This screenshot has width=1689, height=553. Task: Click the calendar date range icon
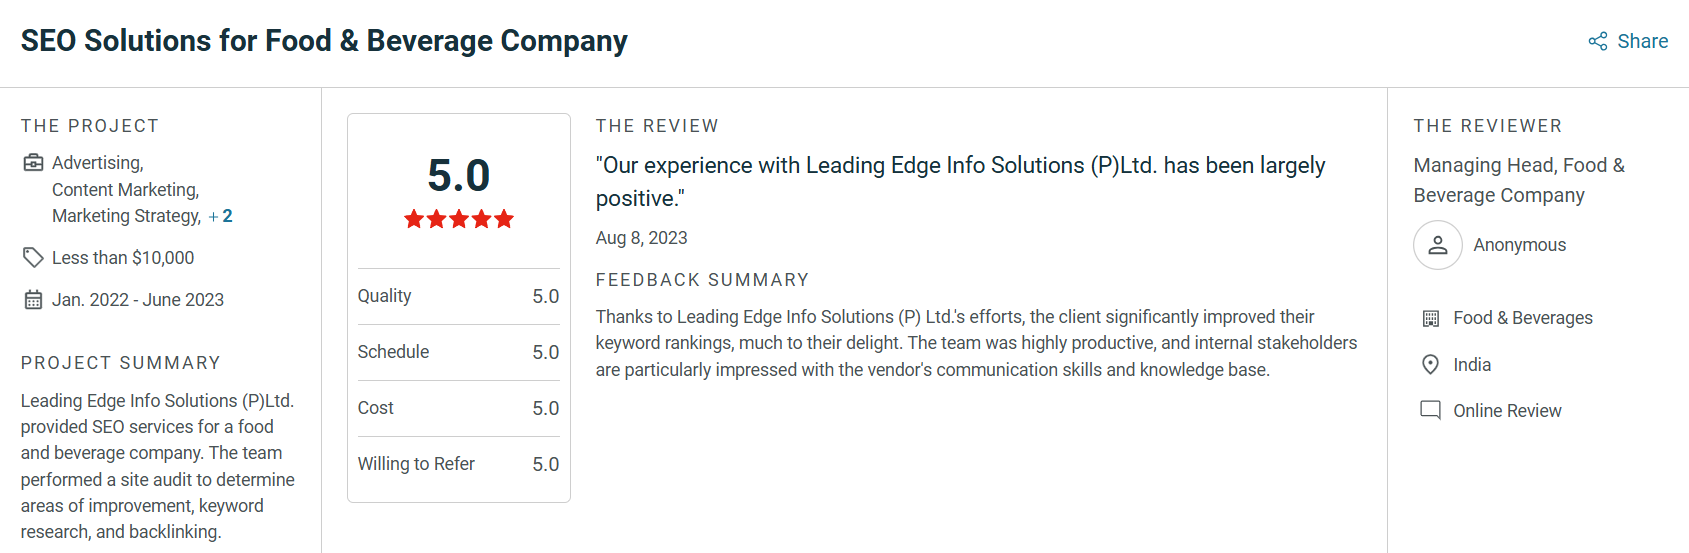coord(33,300)
